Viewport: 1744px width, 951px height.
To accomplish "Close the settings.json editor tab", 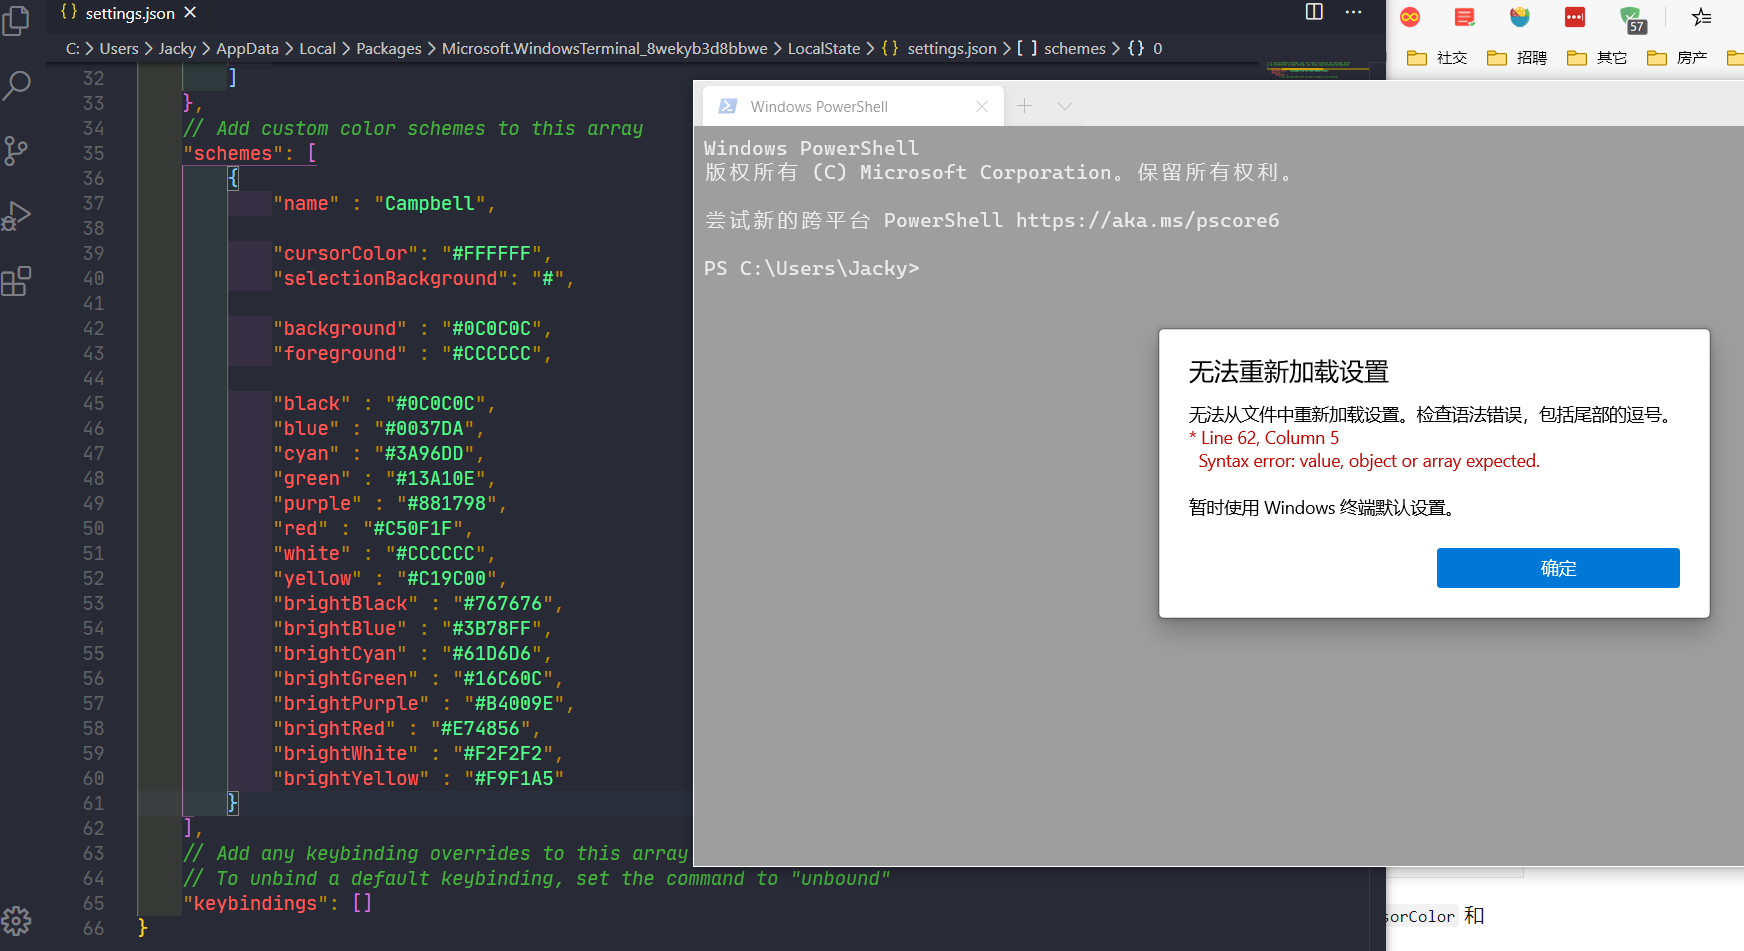I will (x=190, y=13).
